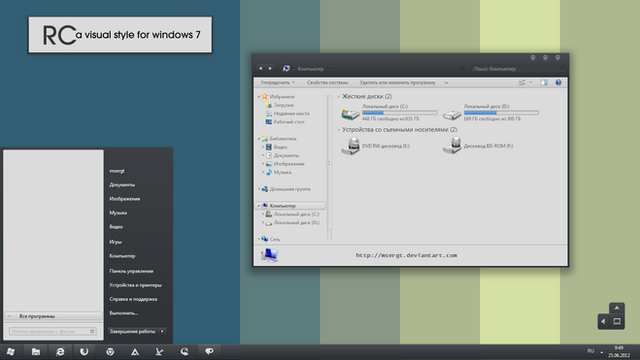Expand shutdown options arrow
640x360 pixels.
(x=162, y=331)
